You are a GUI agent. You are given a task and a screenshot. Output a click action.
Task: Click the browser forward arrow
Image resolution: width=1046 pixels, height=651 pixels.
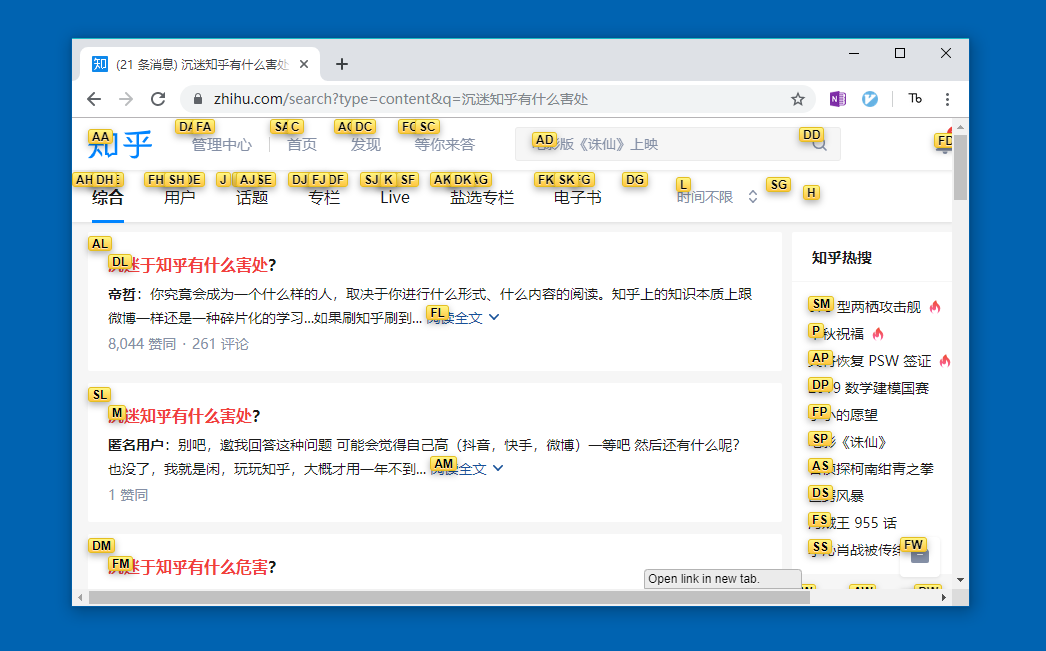[126, 99]
